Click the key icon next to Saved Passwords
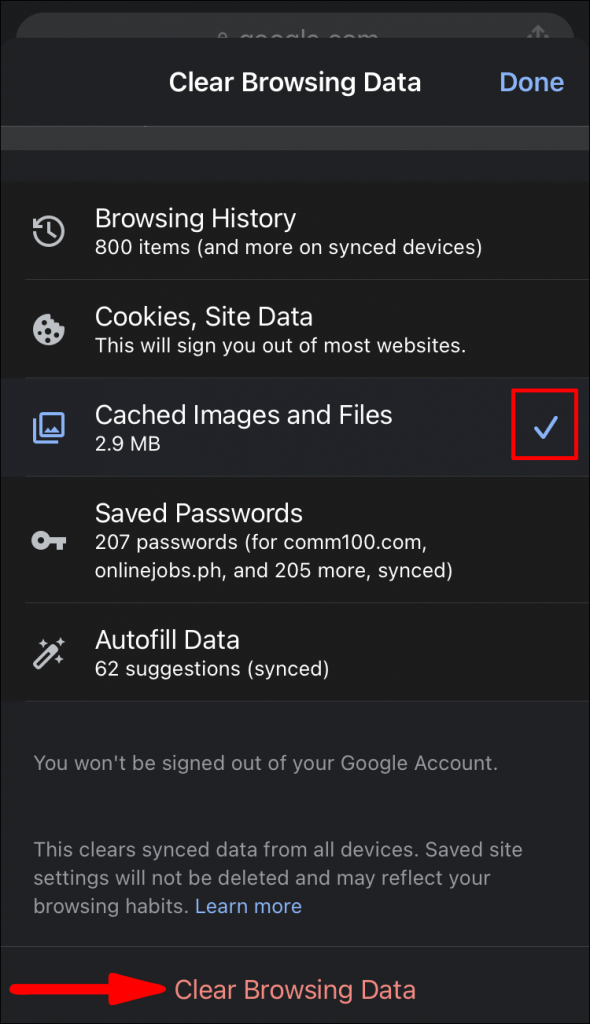The width and height of the screenshot is (590, 1024). pos(48,539)
